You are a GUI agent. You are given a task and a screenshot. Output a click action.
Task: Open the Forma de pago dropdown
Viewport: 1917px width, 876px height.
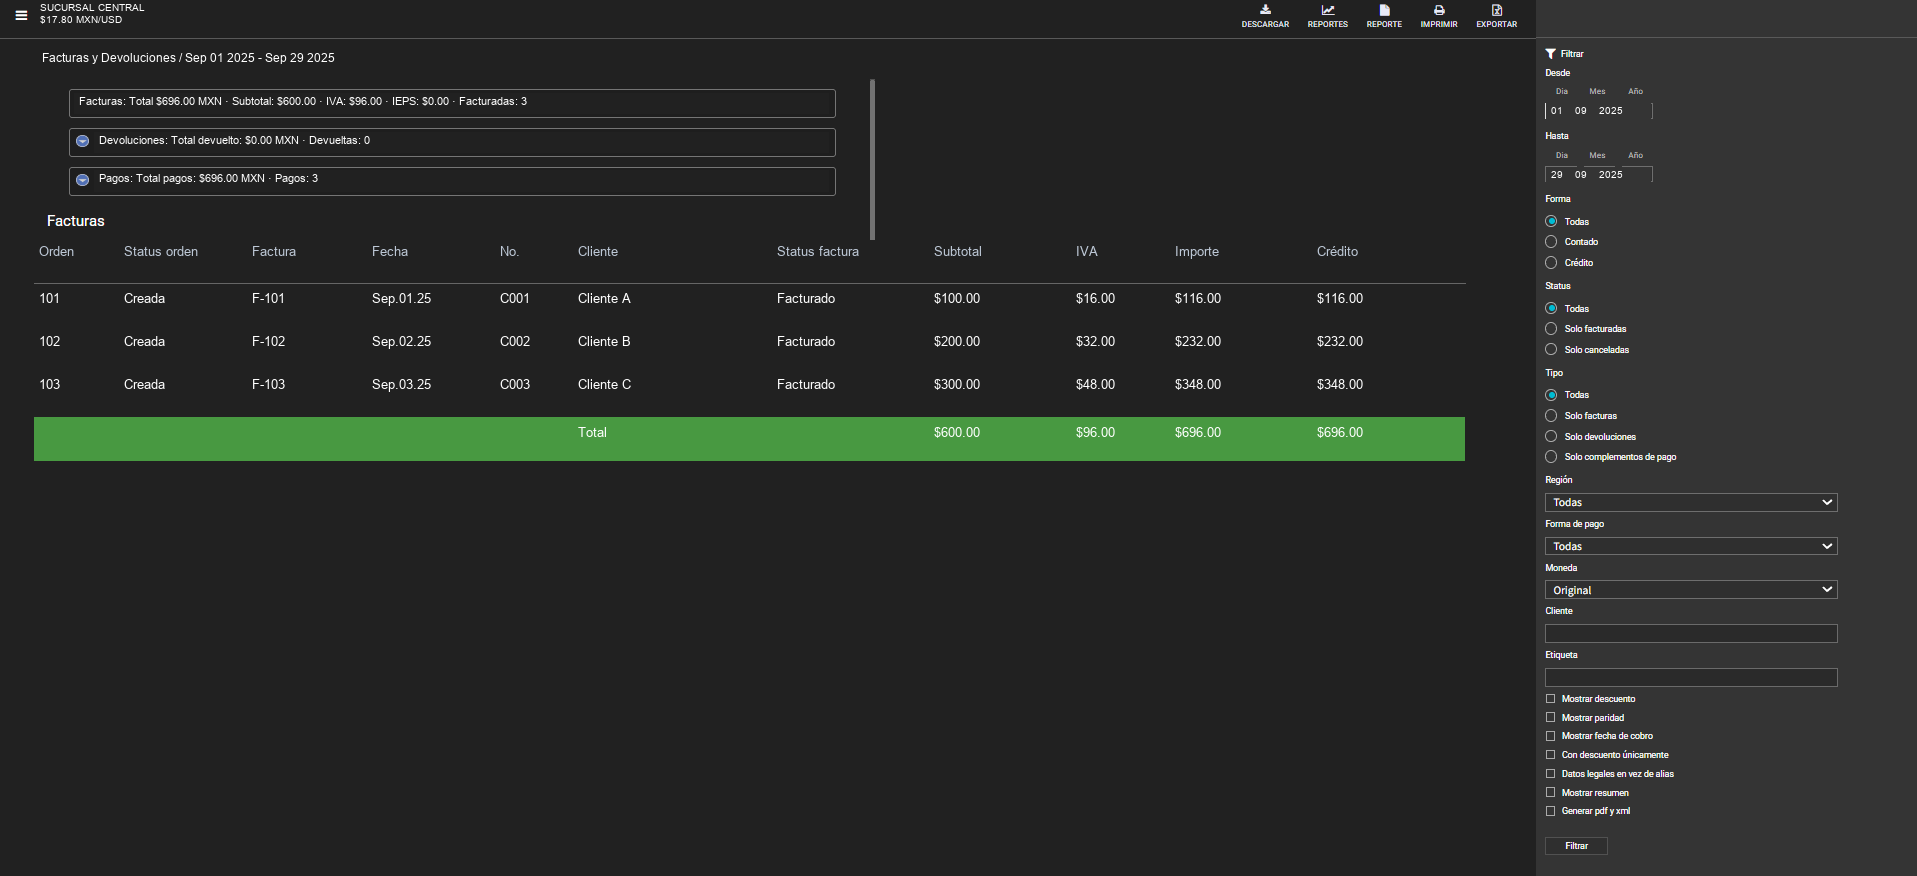click(1691, 547)
